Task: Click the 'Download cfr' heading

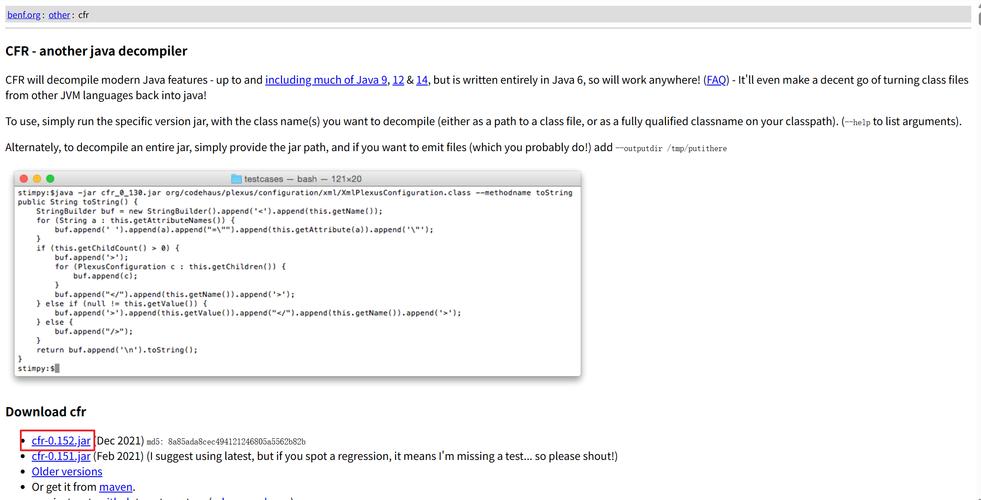Action: (x=46, y=412)
